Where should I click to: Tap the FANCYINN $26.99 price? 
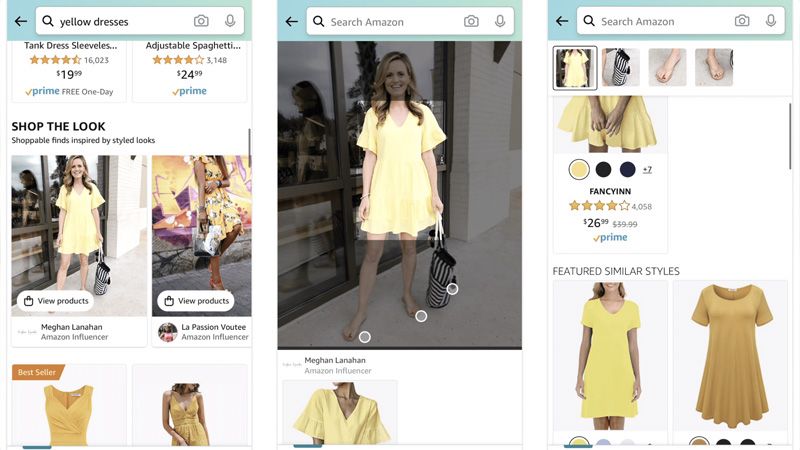[x=596, y=223]
